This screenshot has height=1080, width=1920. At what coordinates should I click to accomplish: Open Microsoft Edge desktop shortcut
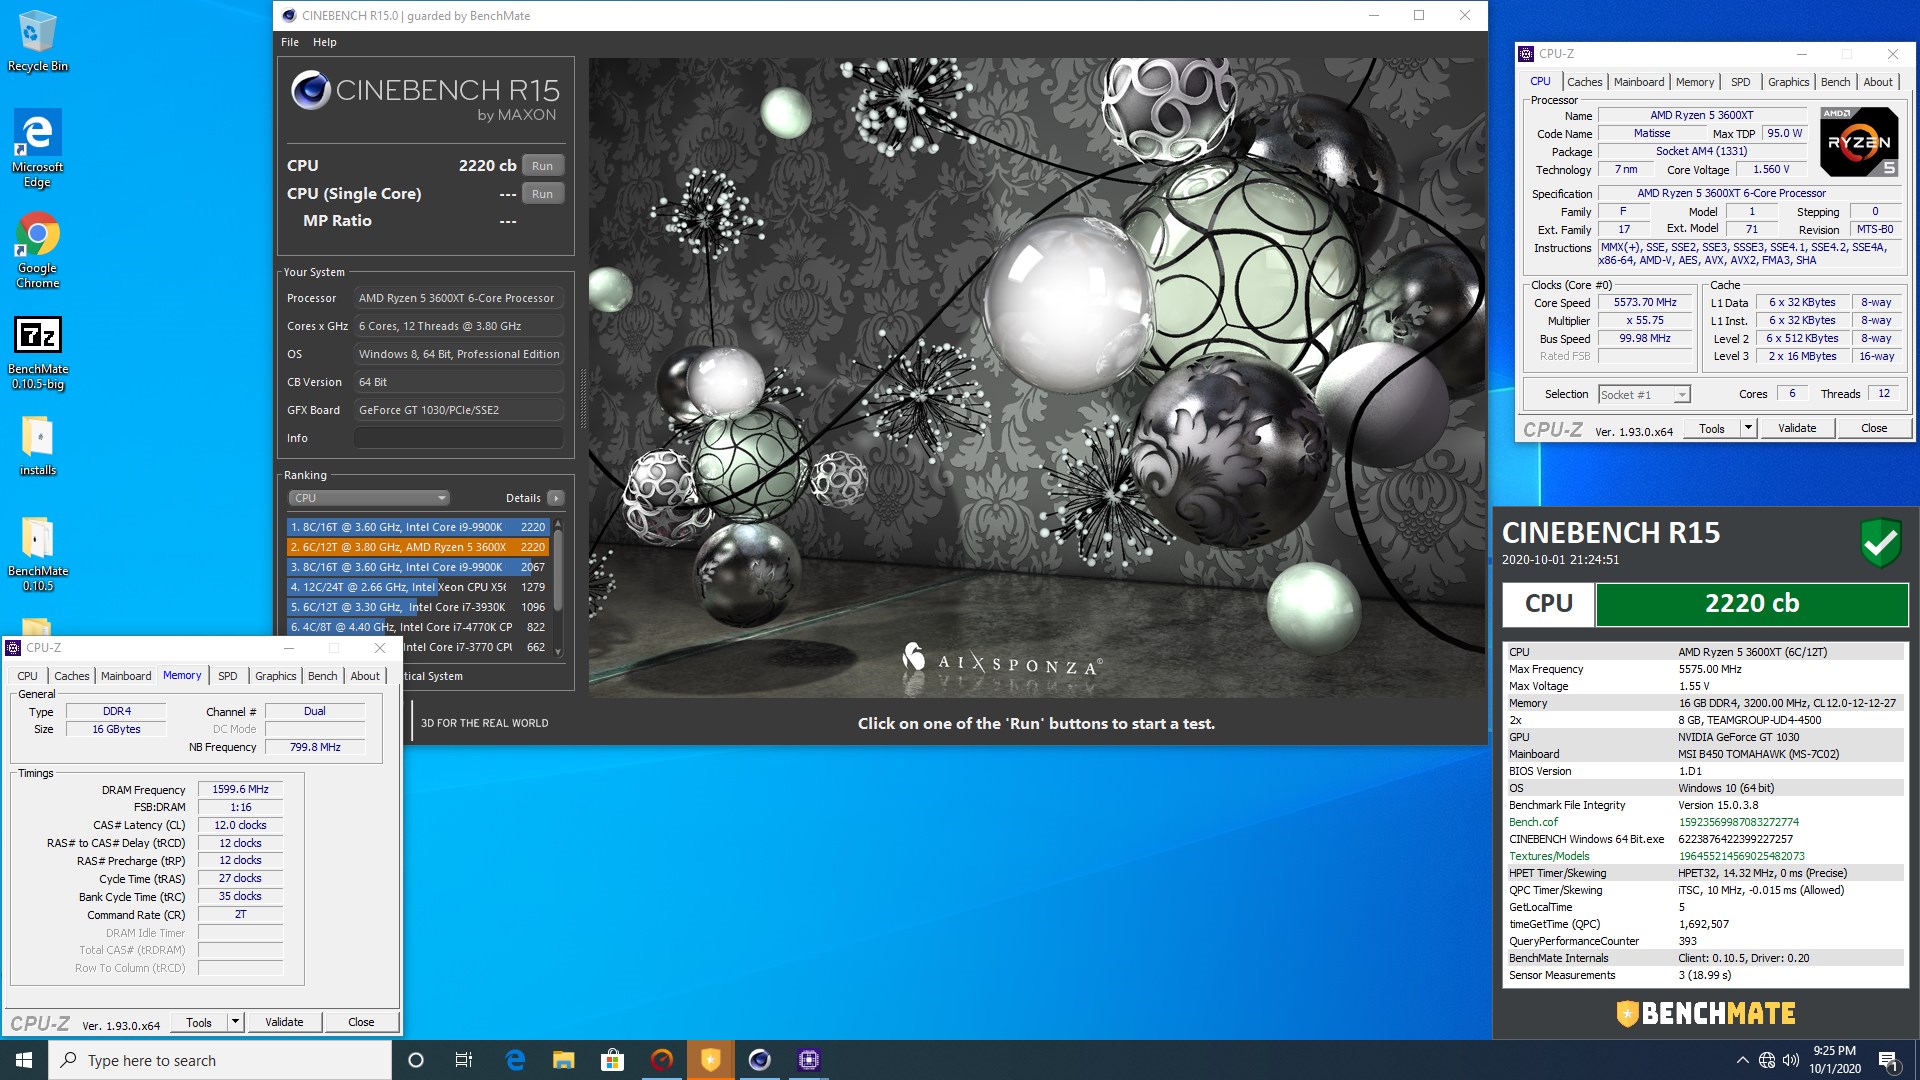37,148
